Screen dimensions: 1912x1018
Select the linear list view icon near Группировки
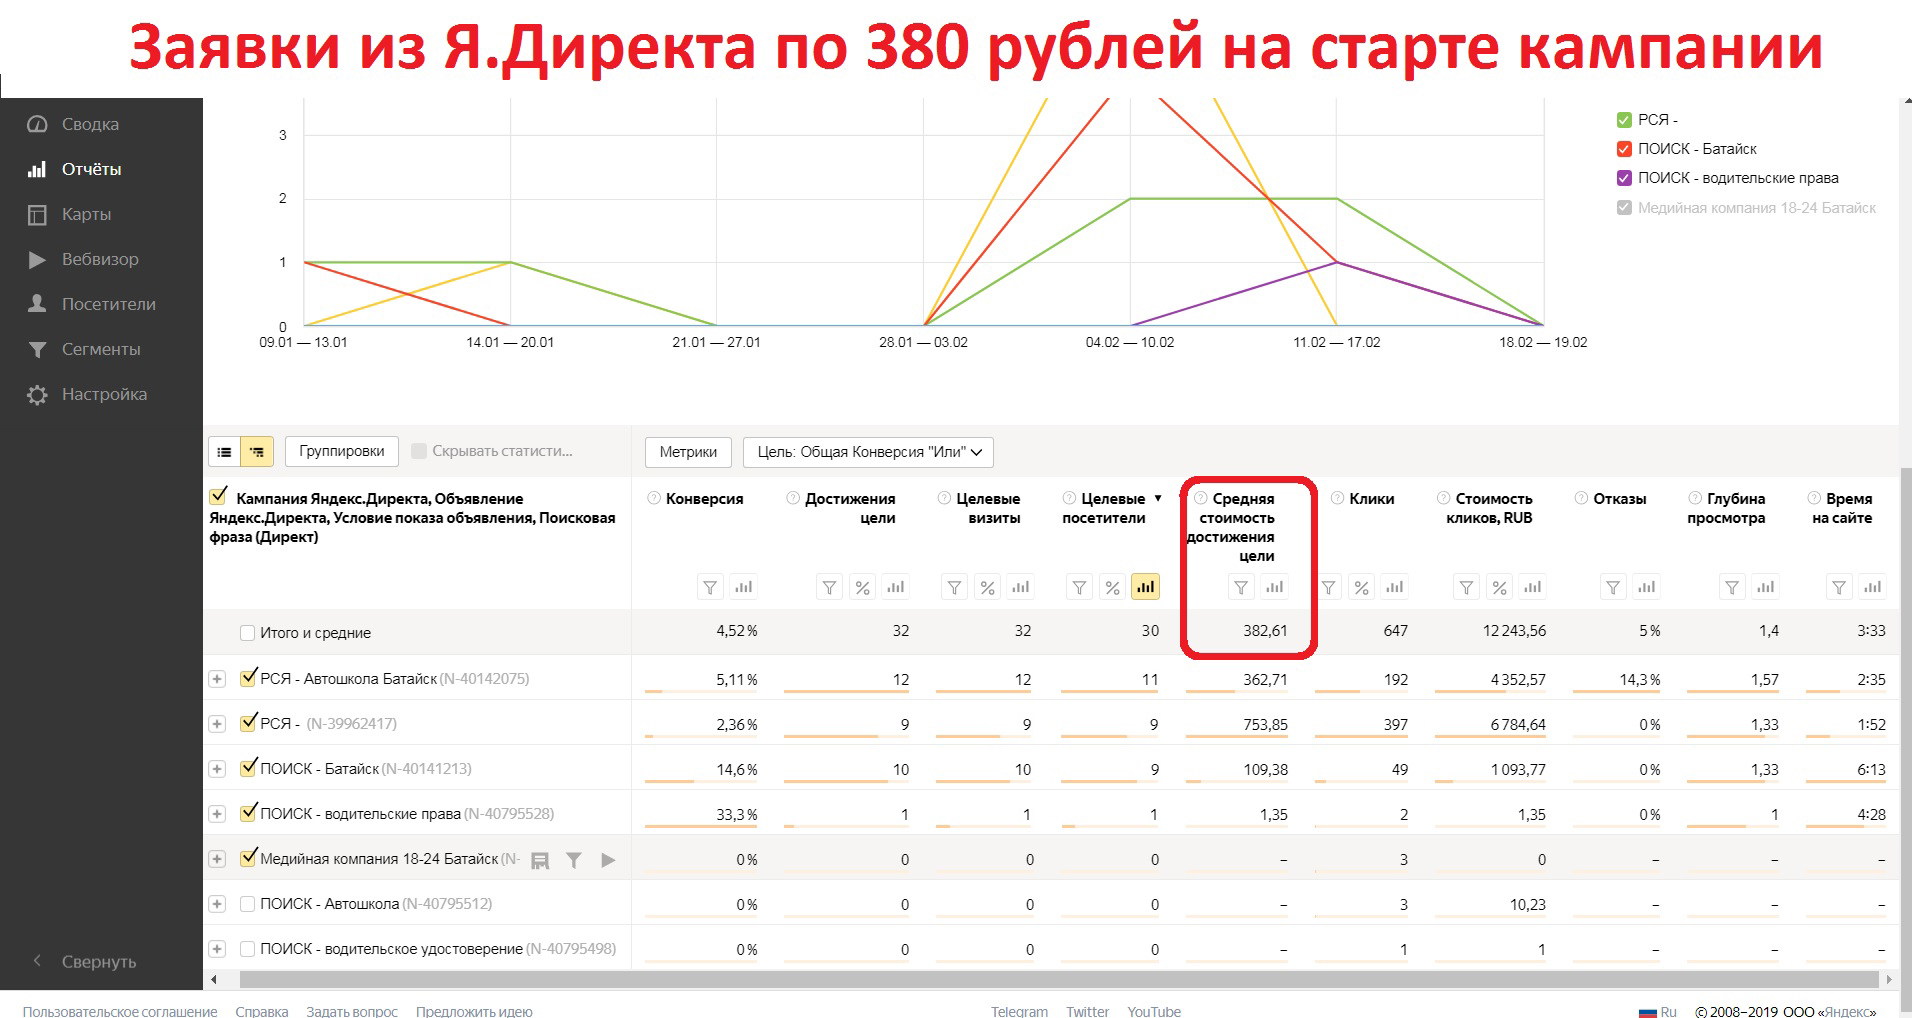click(x=224, y=452)
